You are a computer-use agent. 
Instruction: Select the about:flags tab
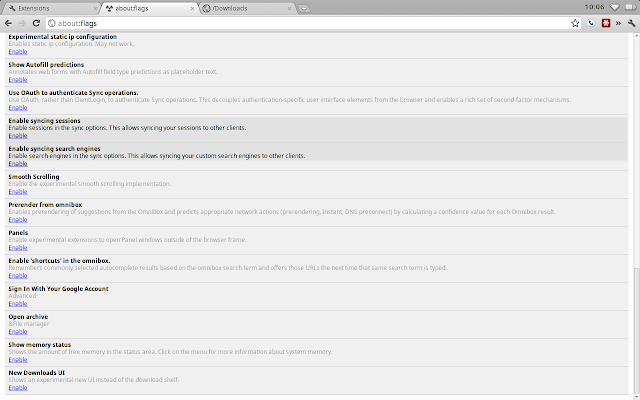tap(149, 8)
